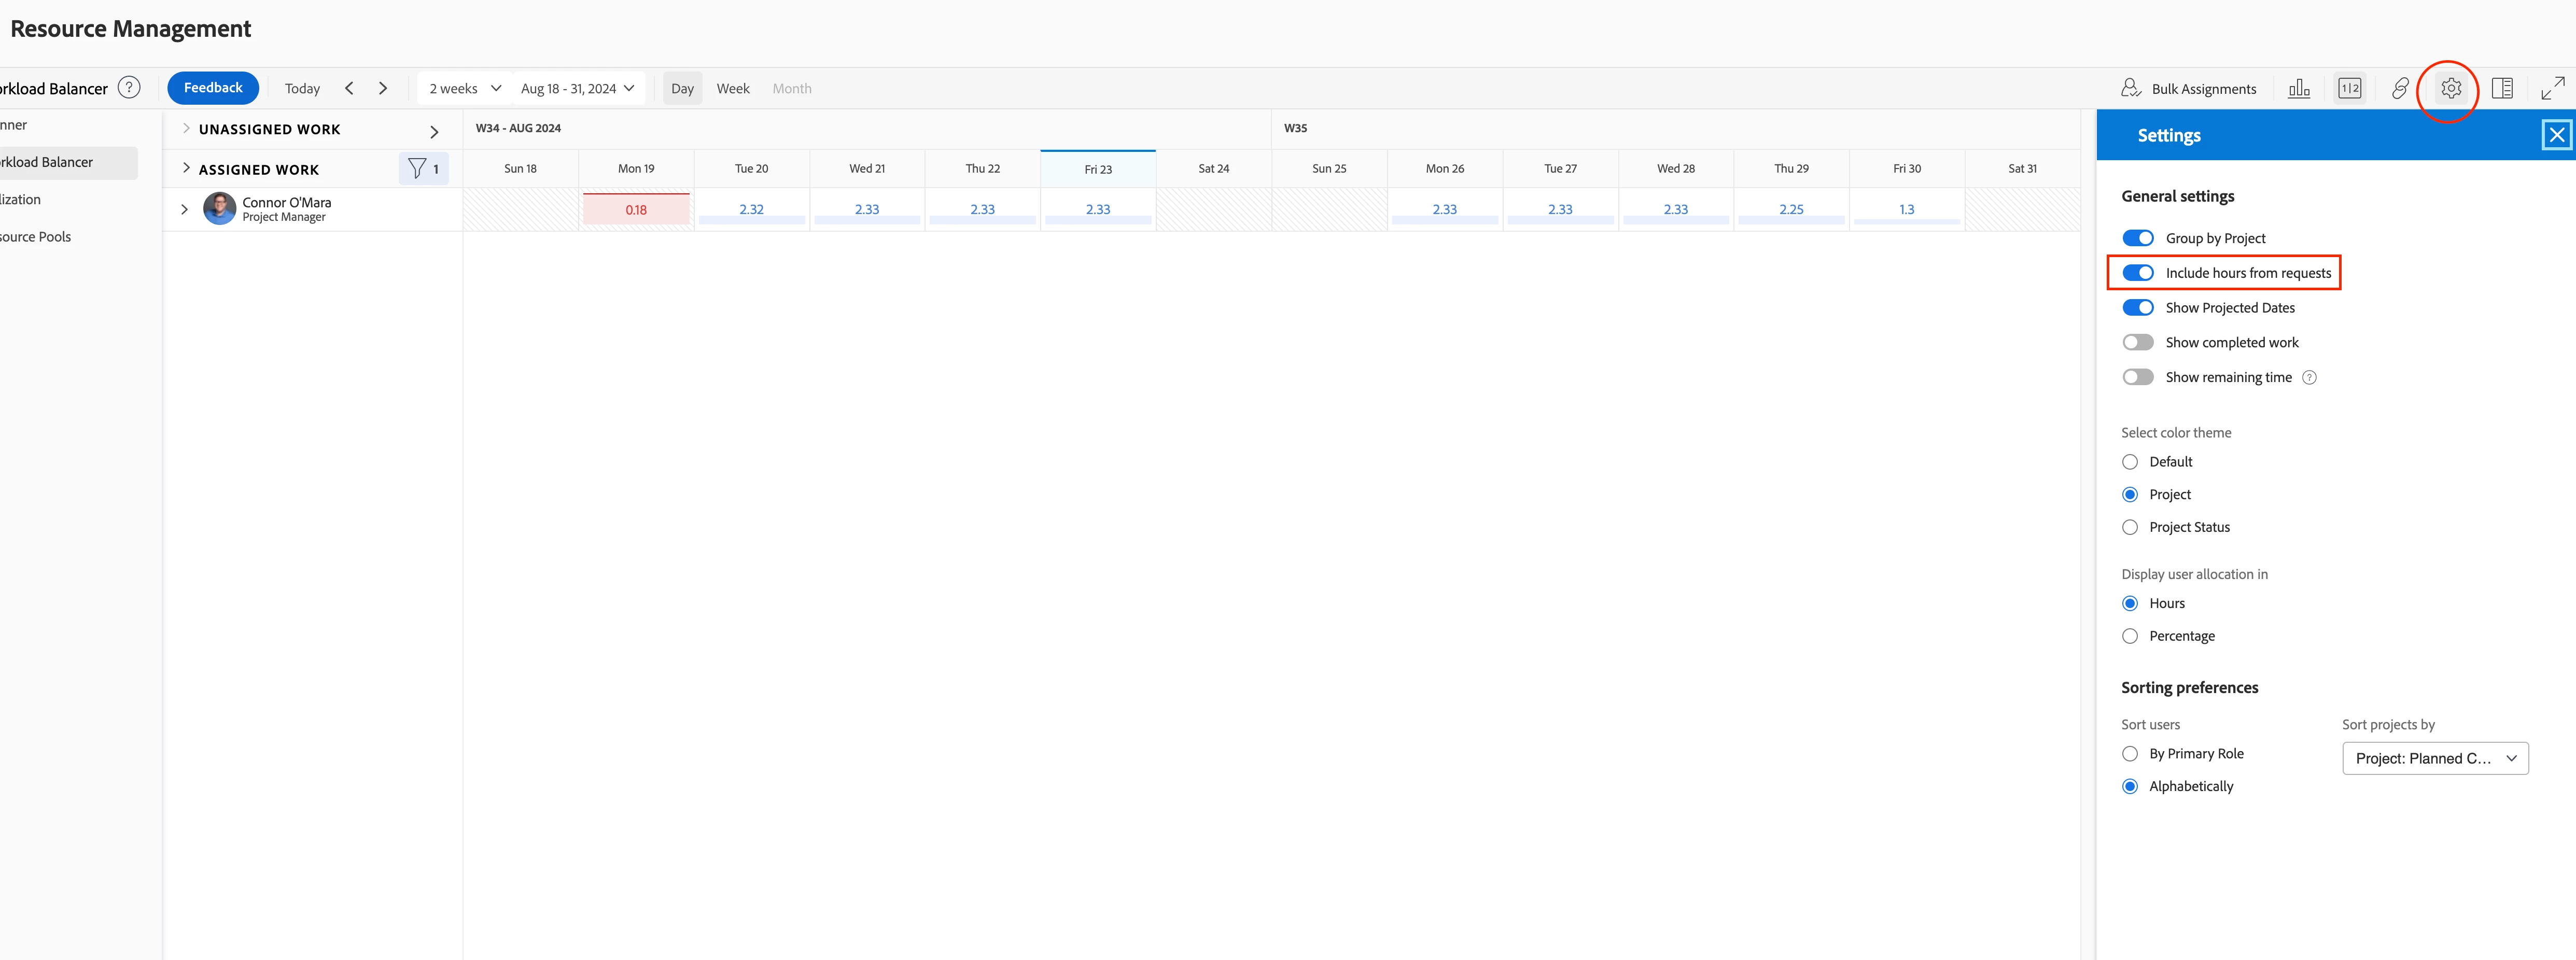Screen dimensions: 2576x960
Task: Click the filter icon beside Assigned Work
Action: point(418,169)
